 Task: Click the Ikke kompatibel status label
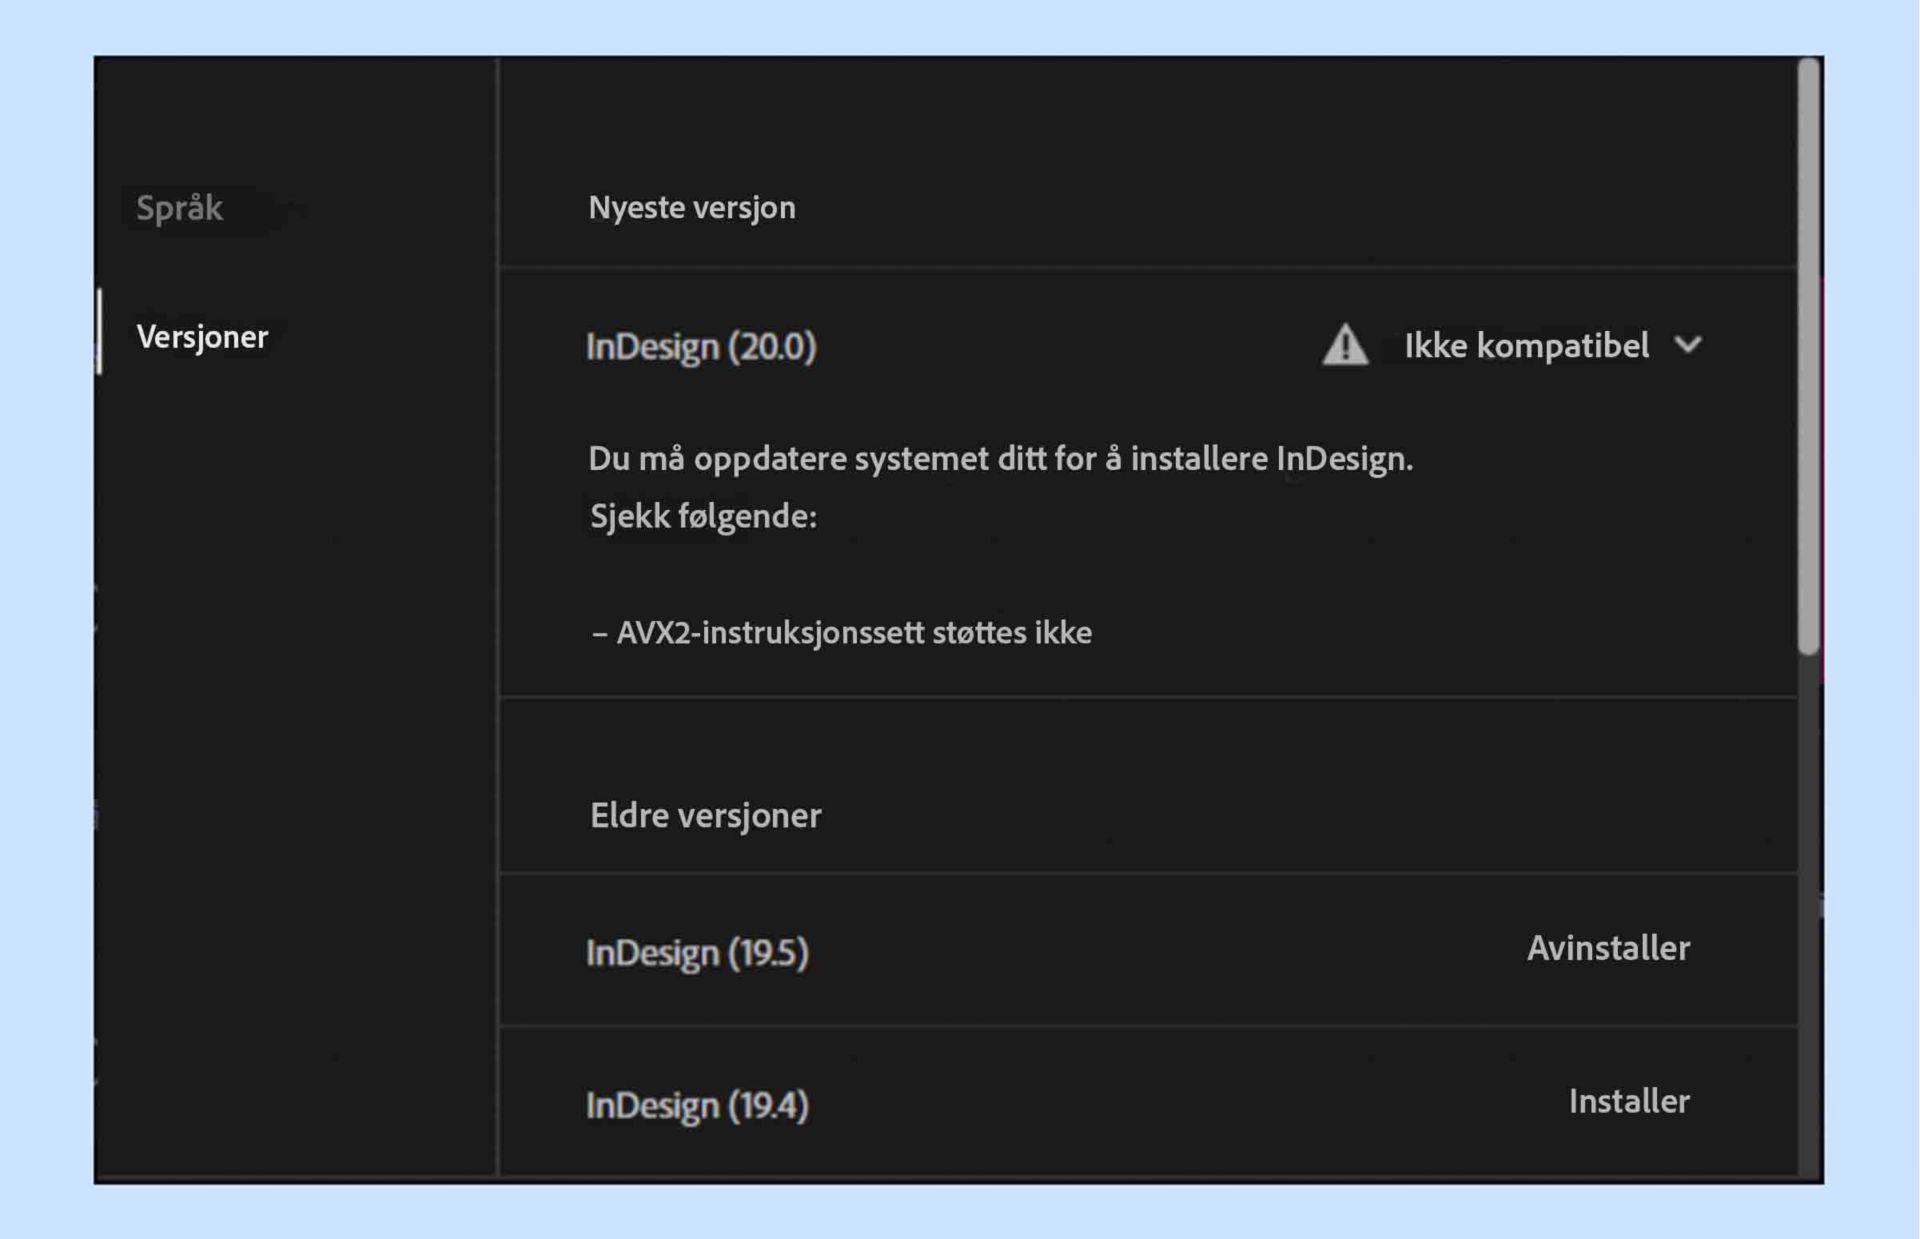tap(1526, 346)
